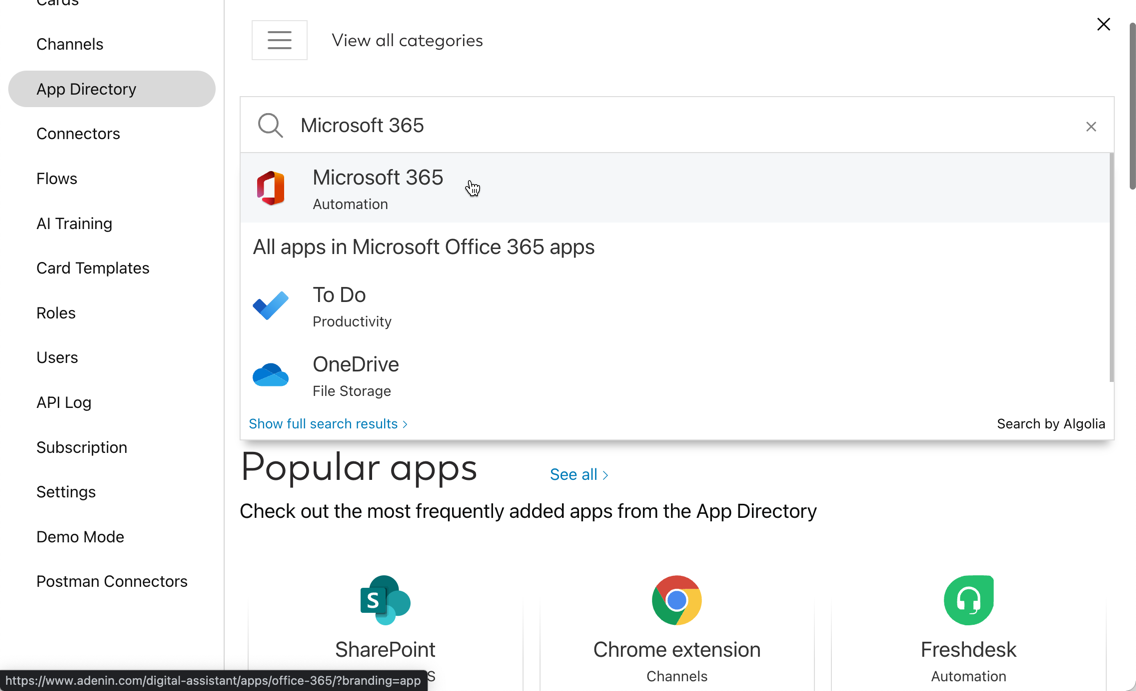This screenshot has height=691, width=1136.
Task: Select the OneDrive search result
Action: click(675, 376)
